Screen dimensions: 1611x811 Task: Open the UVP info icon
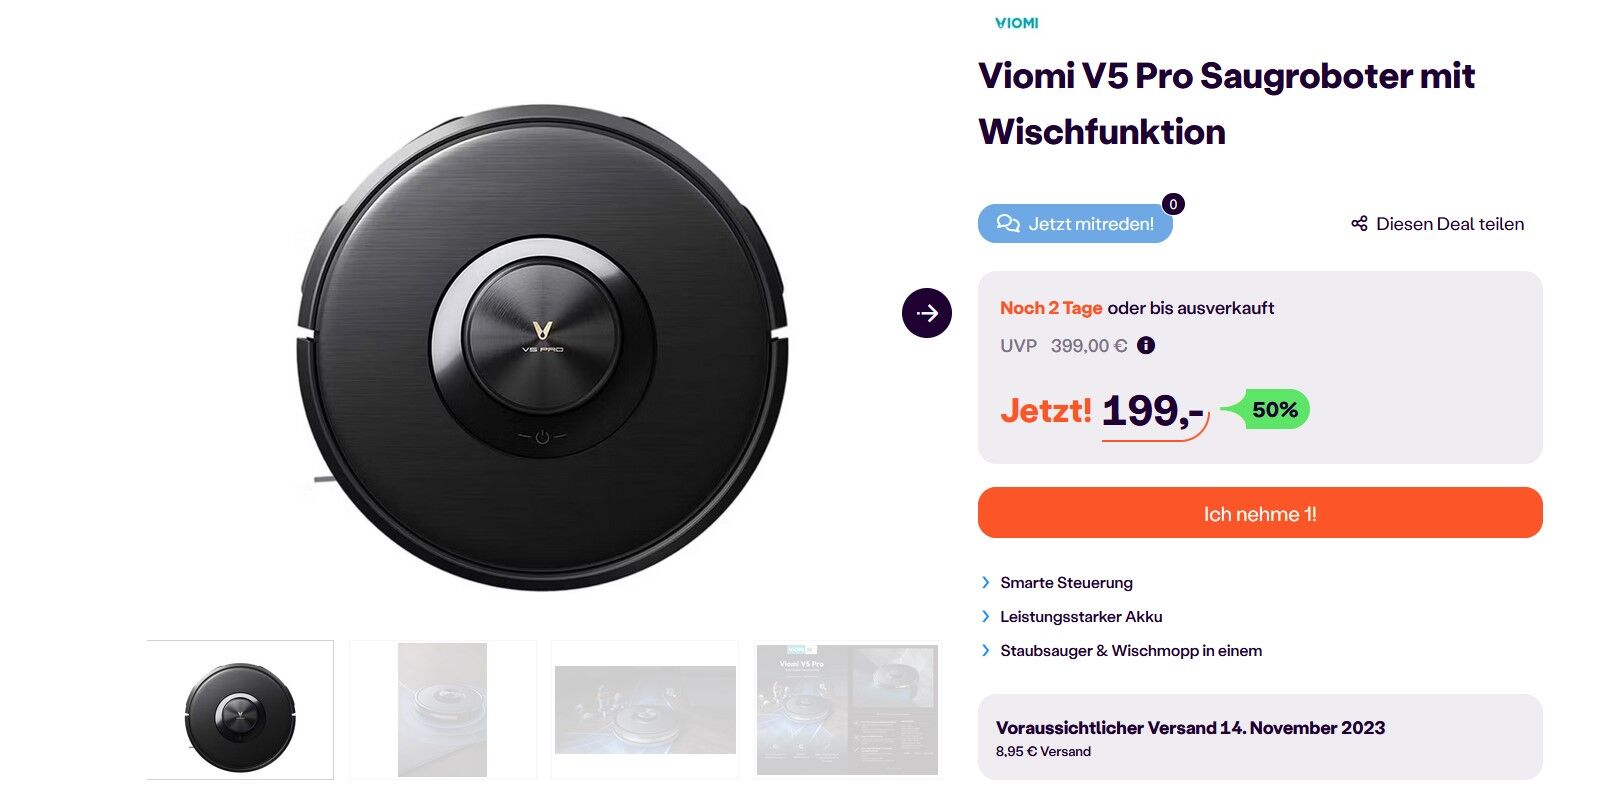[x=1146, y=345]
